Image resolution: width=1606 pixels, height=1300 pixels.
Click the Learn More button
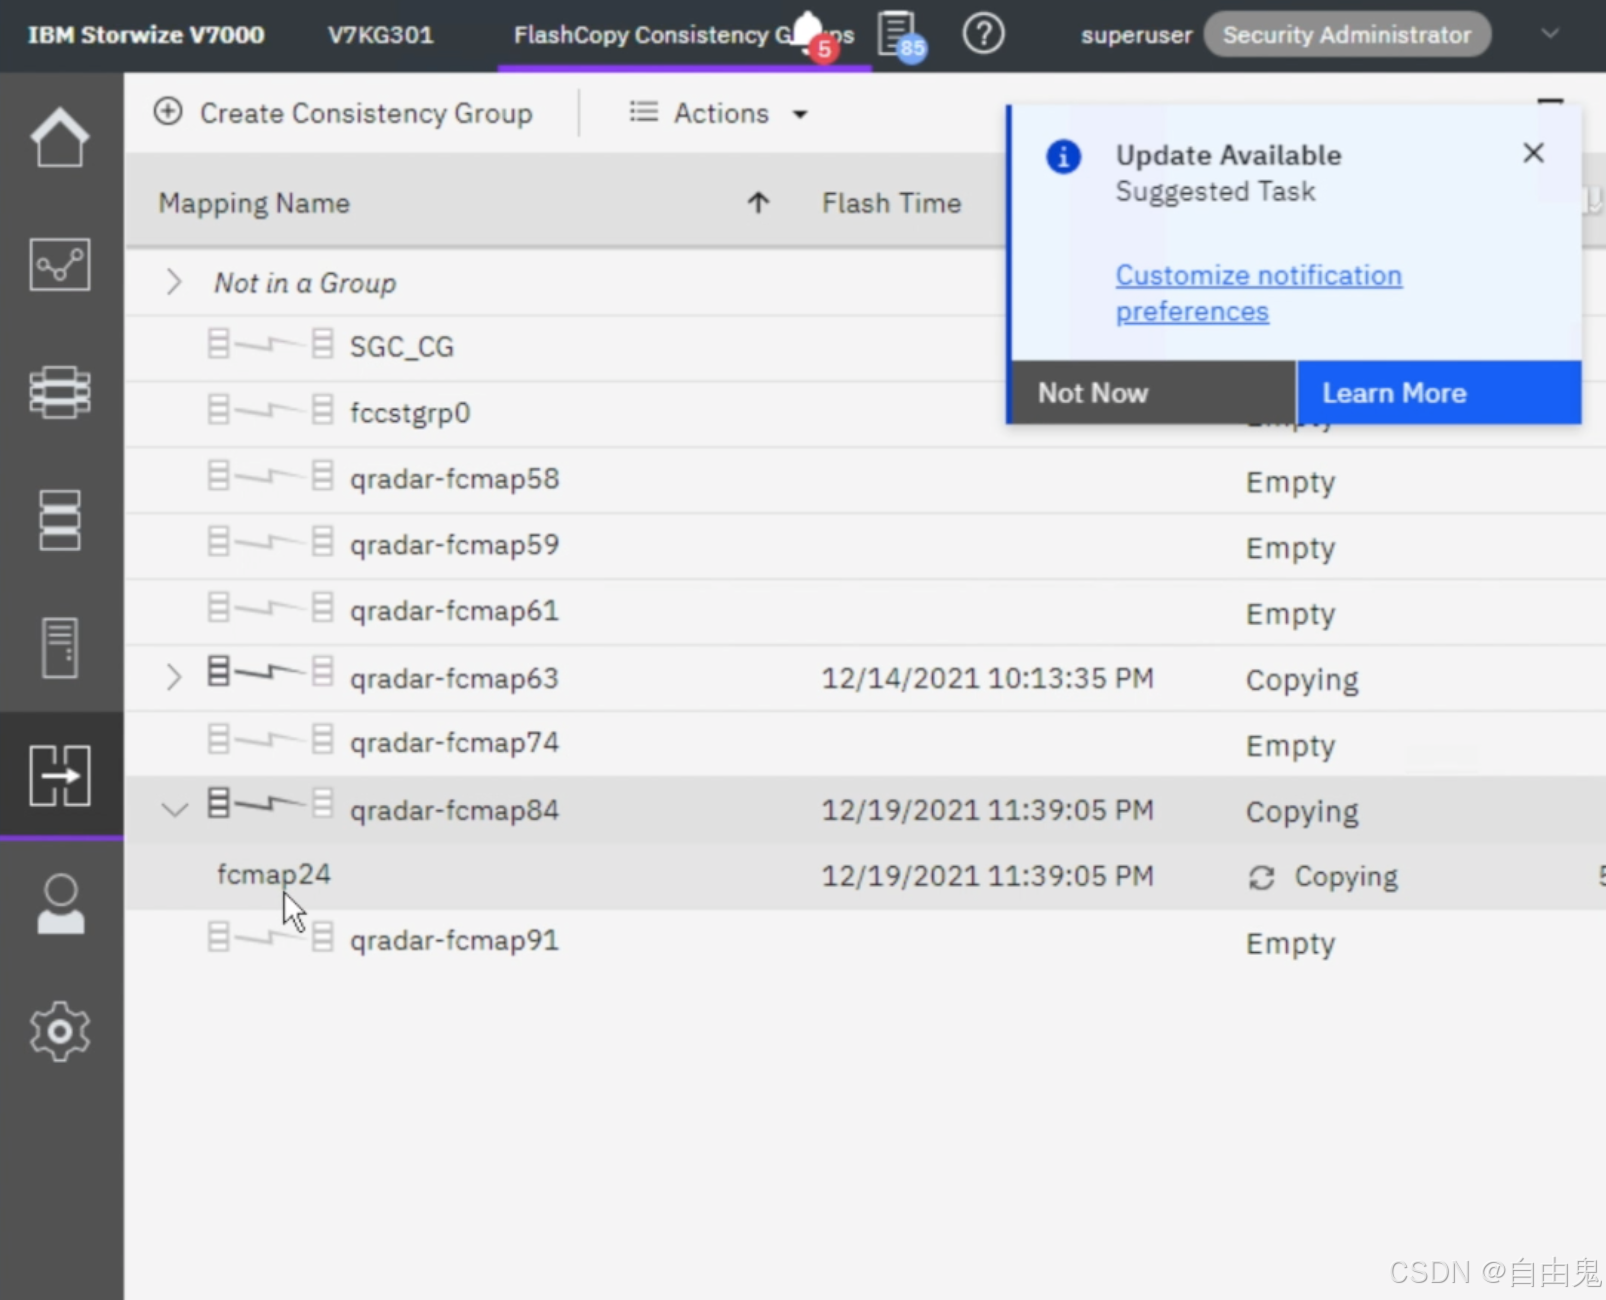pos(1439,393)
